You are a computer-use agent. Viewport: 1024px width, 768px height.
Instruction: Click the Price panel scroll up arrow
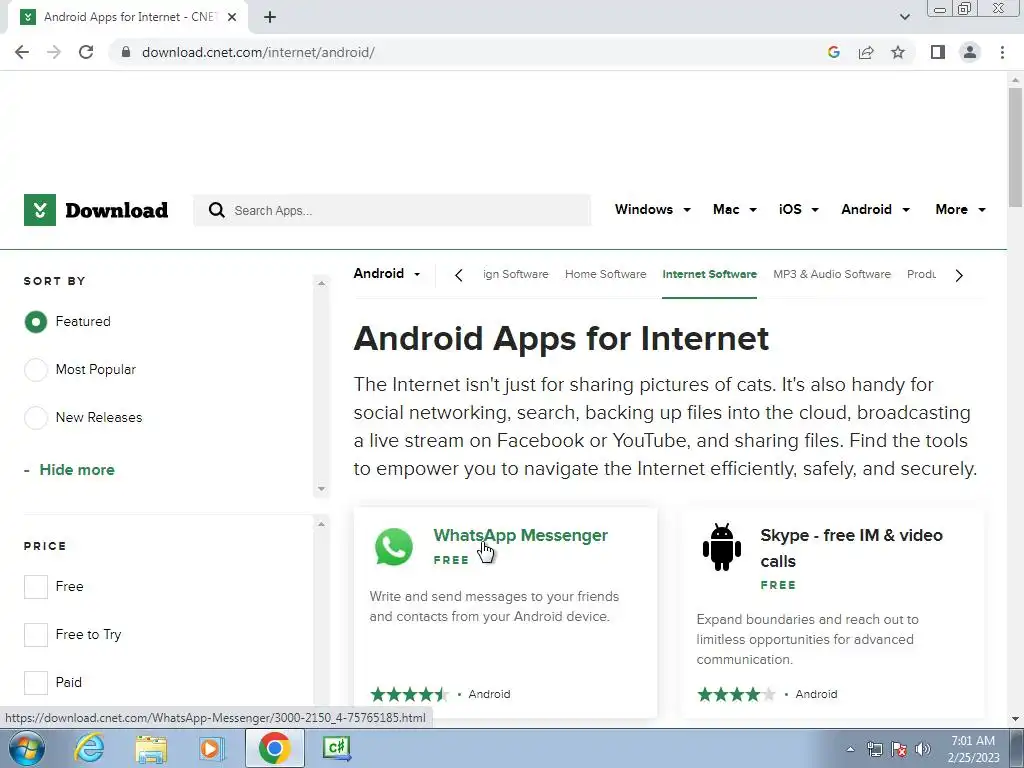(x=321, y=523)
